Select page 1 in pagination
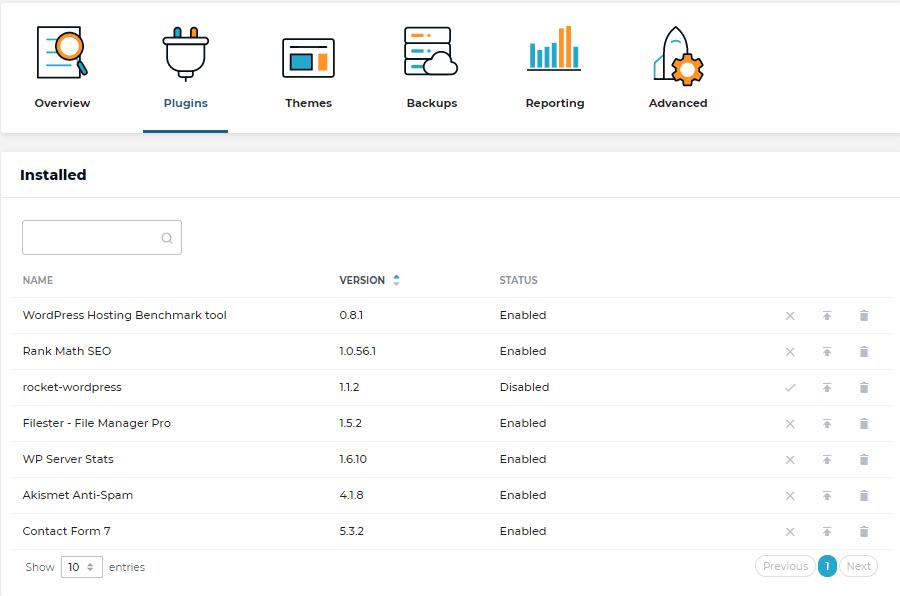The width and height of the screenshot is (900, 596). (x=827, y=566)
